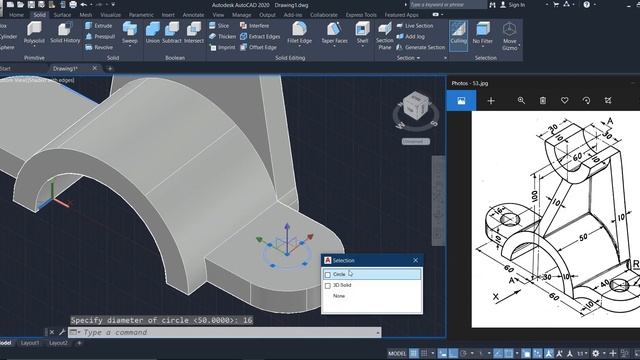The height and width of the screenshot is (360, 640).
Task: Choose the Presspull command
Action: [100, 36]
